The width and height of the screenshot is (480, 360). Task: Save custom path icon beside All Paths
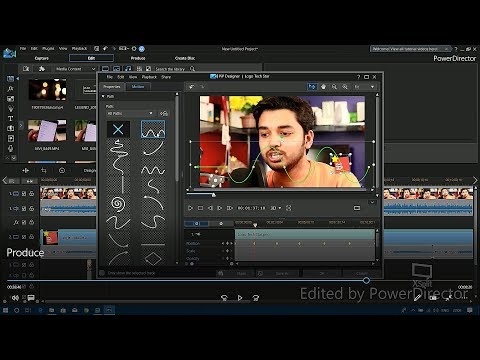[x=163, y=113]
